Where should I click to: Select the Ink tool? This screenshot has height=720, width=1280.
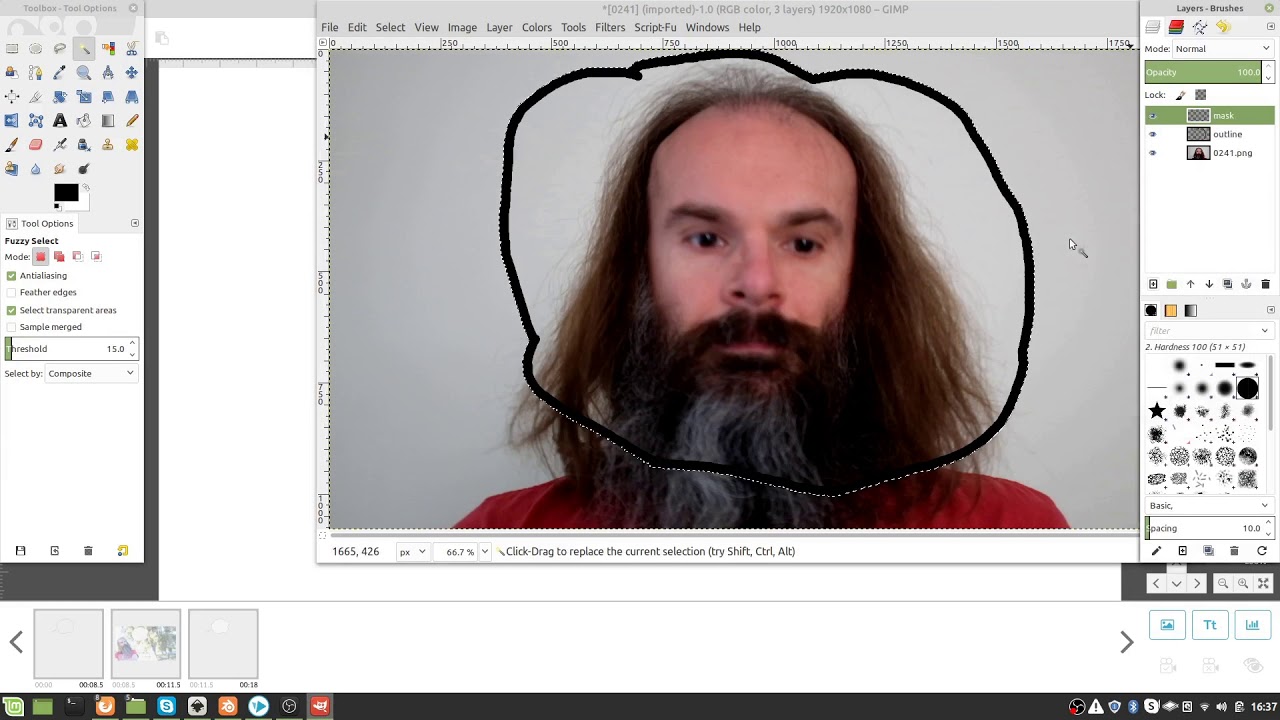click(x=84, y=144)
